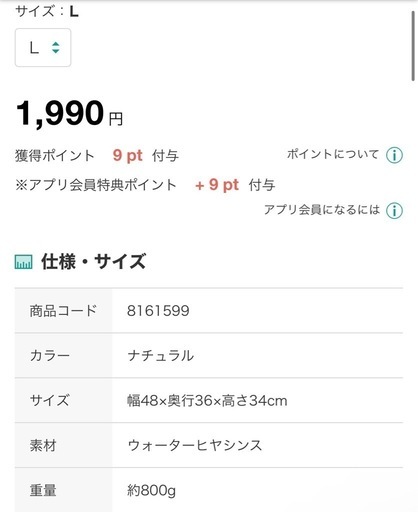
Task: Click the ナチュラル color value
Action: (x=160, y=355)
